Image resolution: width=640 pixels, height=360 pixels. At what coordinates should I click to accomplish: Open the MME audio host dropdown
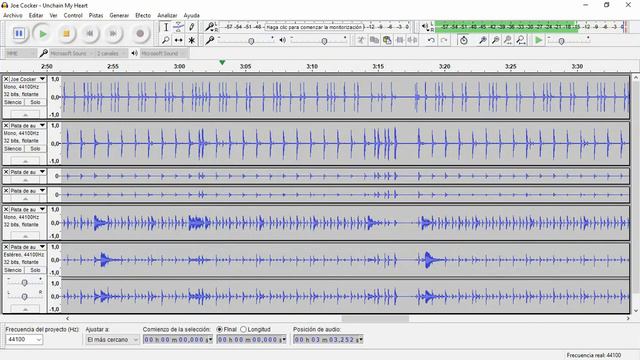click(x=21, y=53)
